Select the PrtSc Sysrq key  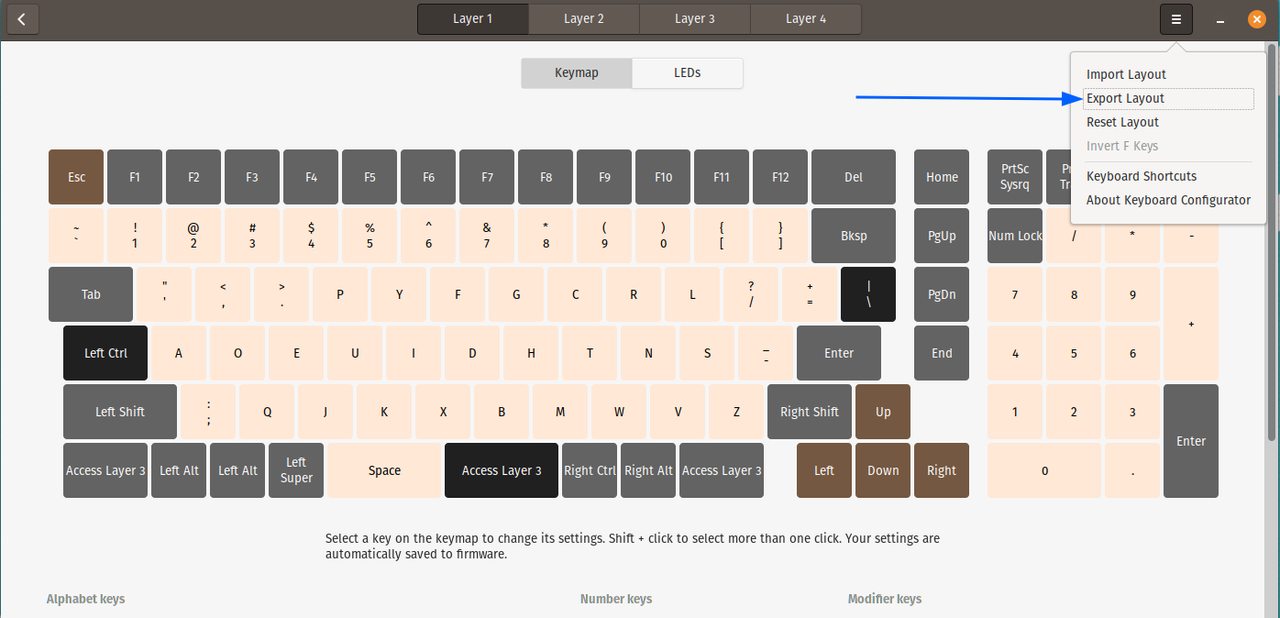[1014, 176]
